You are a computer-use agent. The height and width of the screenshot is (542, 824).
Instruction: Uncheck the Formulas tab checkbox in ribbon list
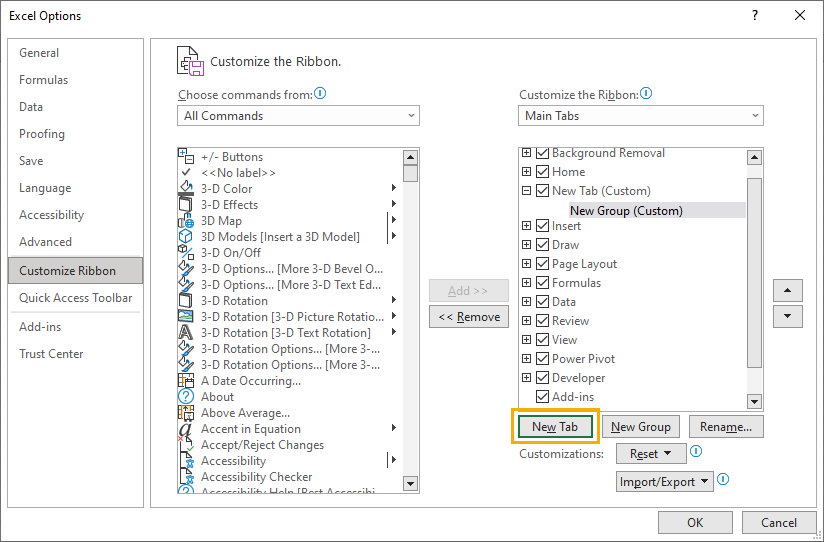coord(542,283)
